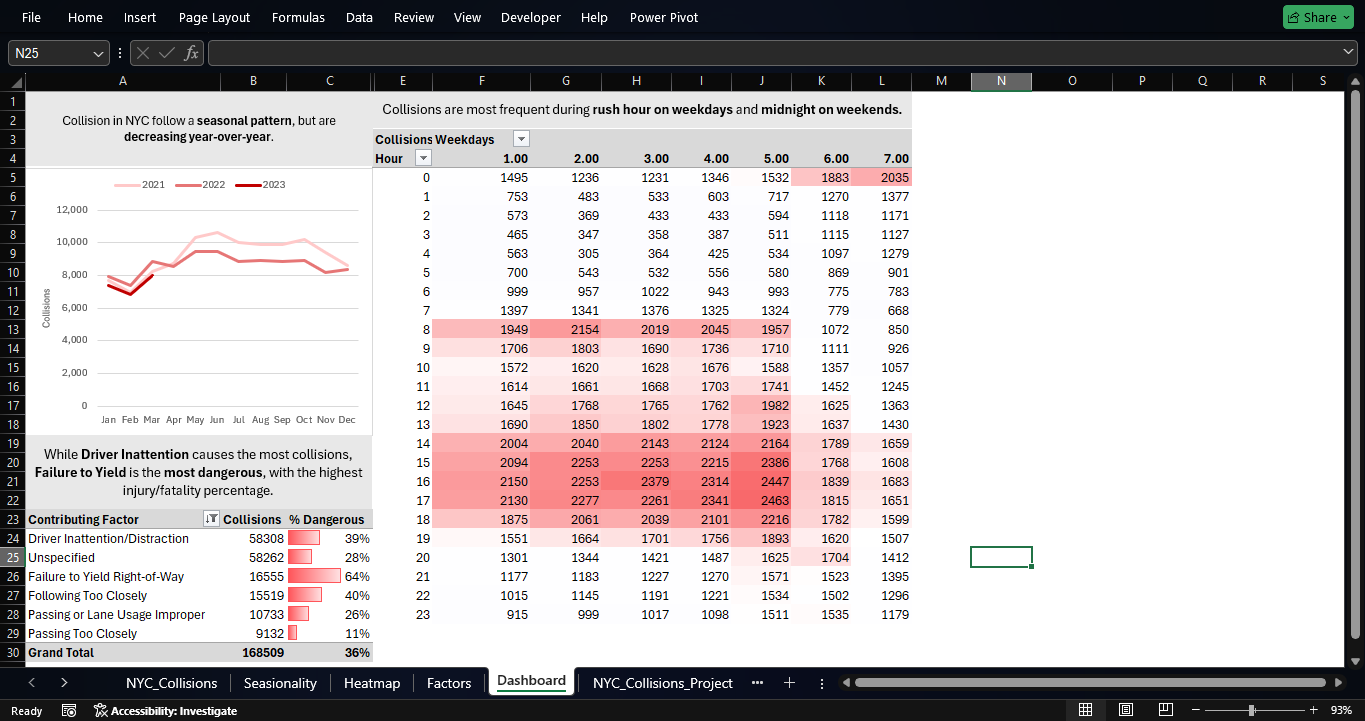Open the Hour row filter dropdown
The width and height of the screenshot is (1365, 721).
[x=423, y=158]
